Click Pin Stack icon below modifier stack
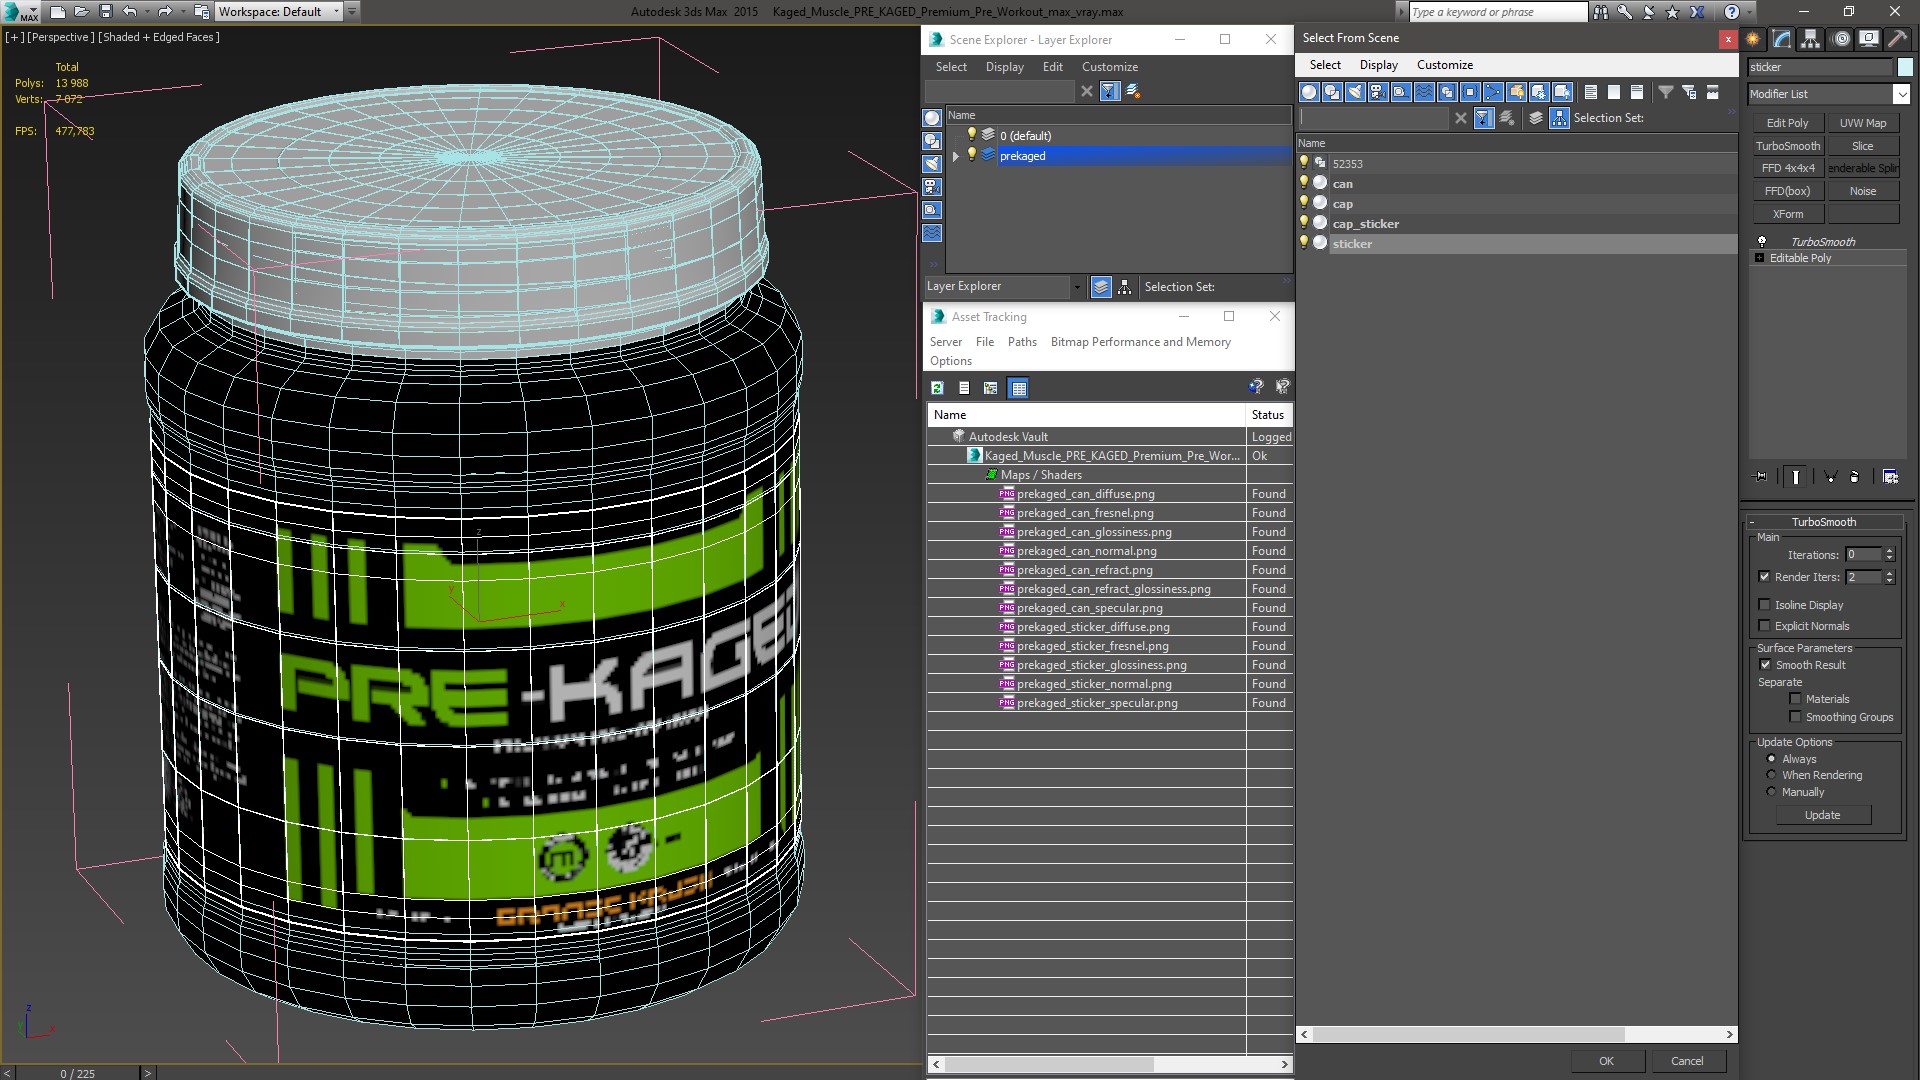Screen dimensions: 1920x1080 [x=1761, y=477]
